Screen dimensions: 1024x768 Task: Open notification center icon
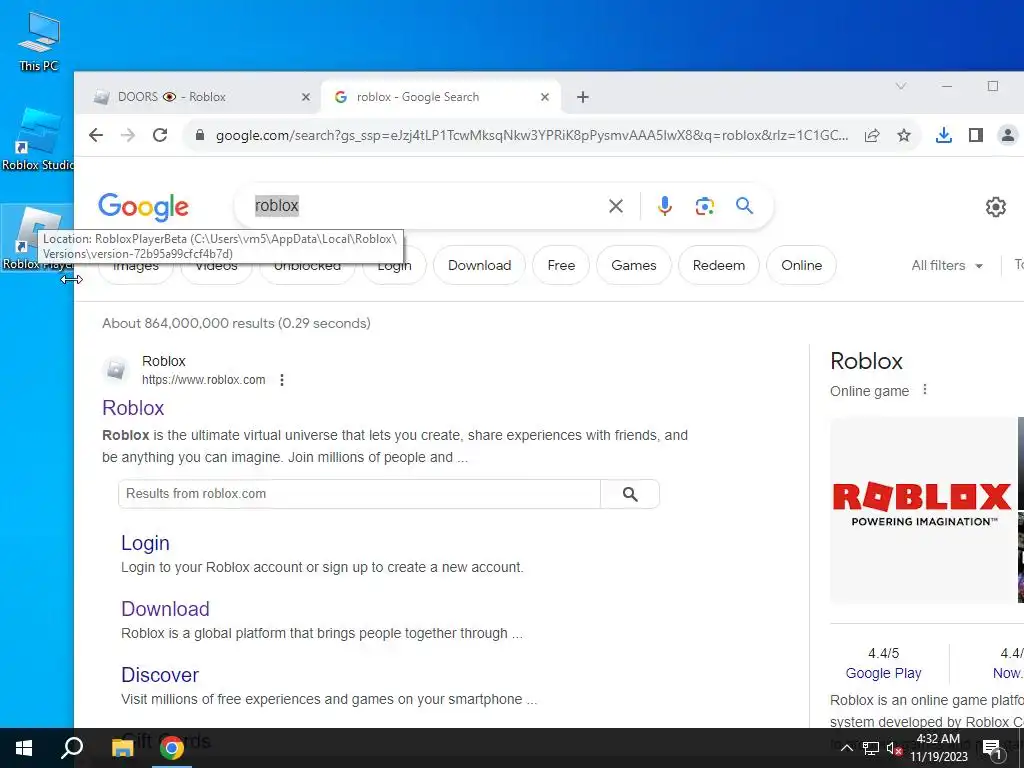(x=993, y=749)
